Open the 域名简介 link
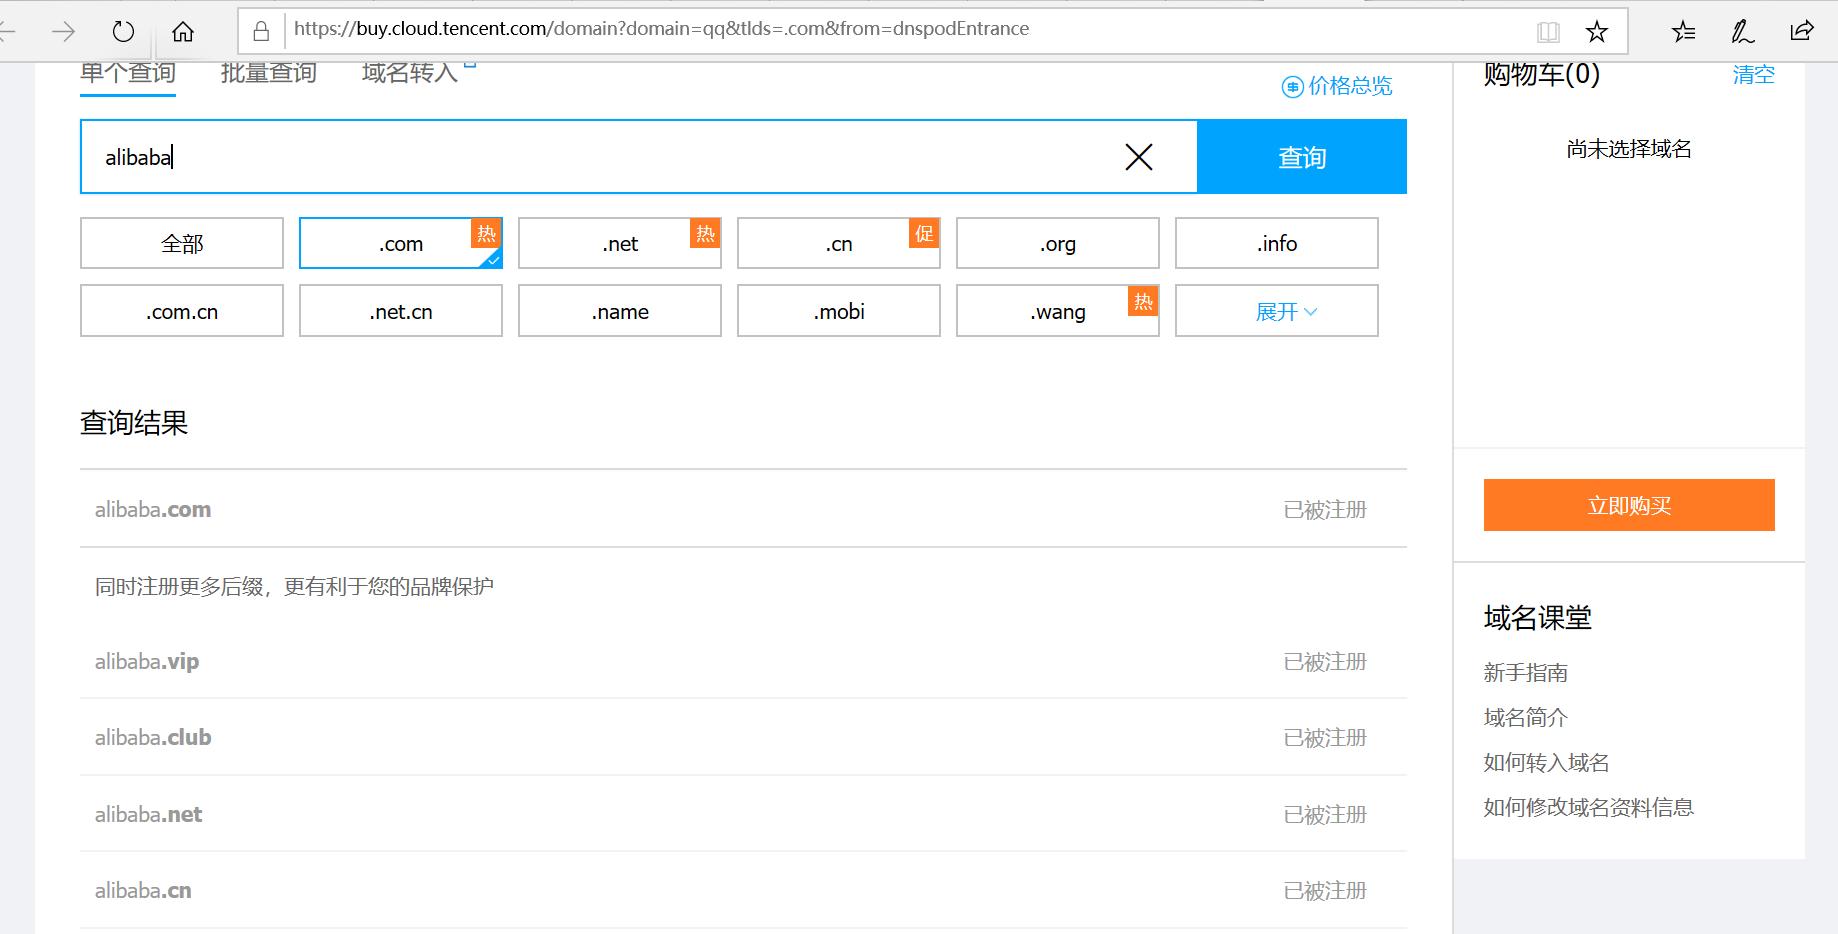Screen dimensions: 1838x934 coord(1526,717)
